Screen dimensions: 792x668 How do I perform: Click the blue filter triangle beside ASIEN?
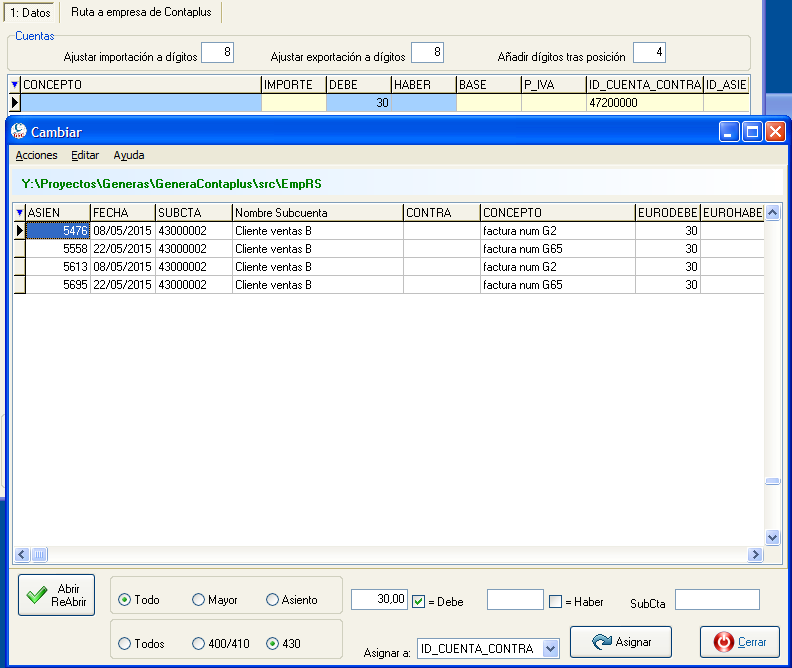coord(19,213)
